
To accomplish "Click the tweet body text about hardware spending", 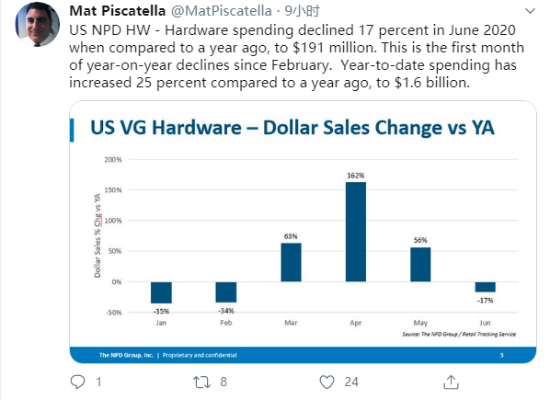I will click(x=296, y=56).
